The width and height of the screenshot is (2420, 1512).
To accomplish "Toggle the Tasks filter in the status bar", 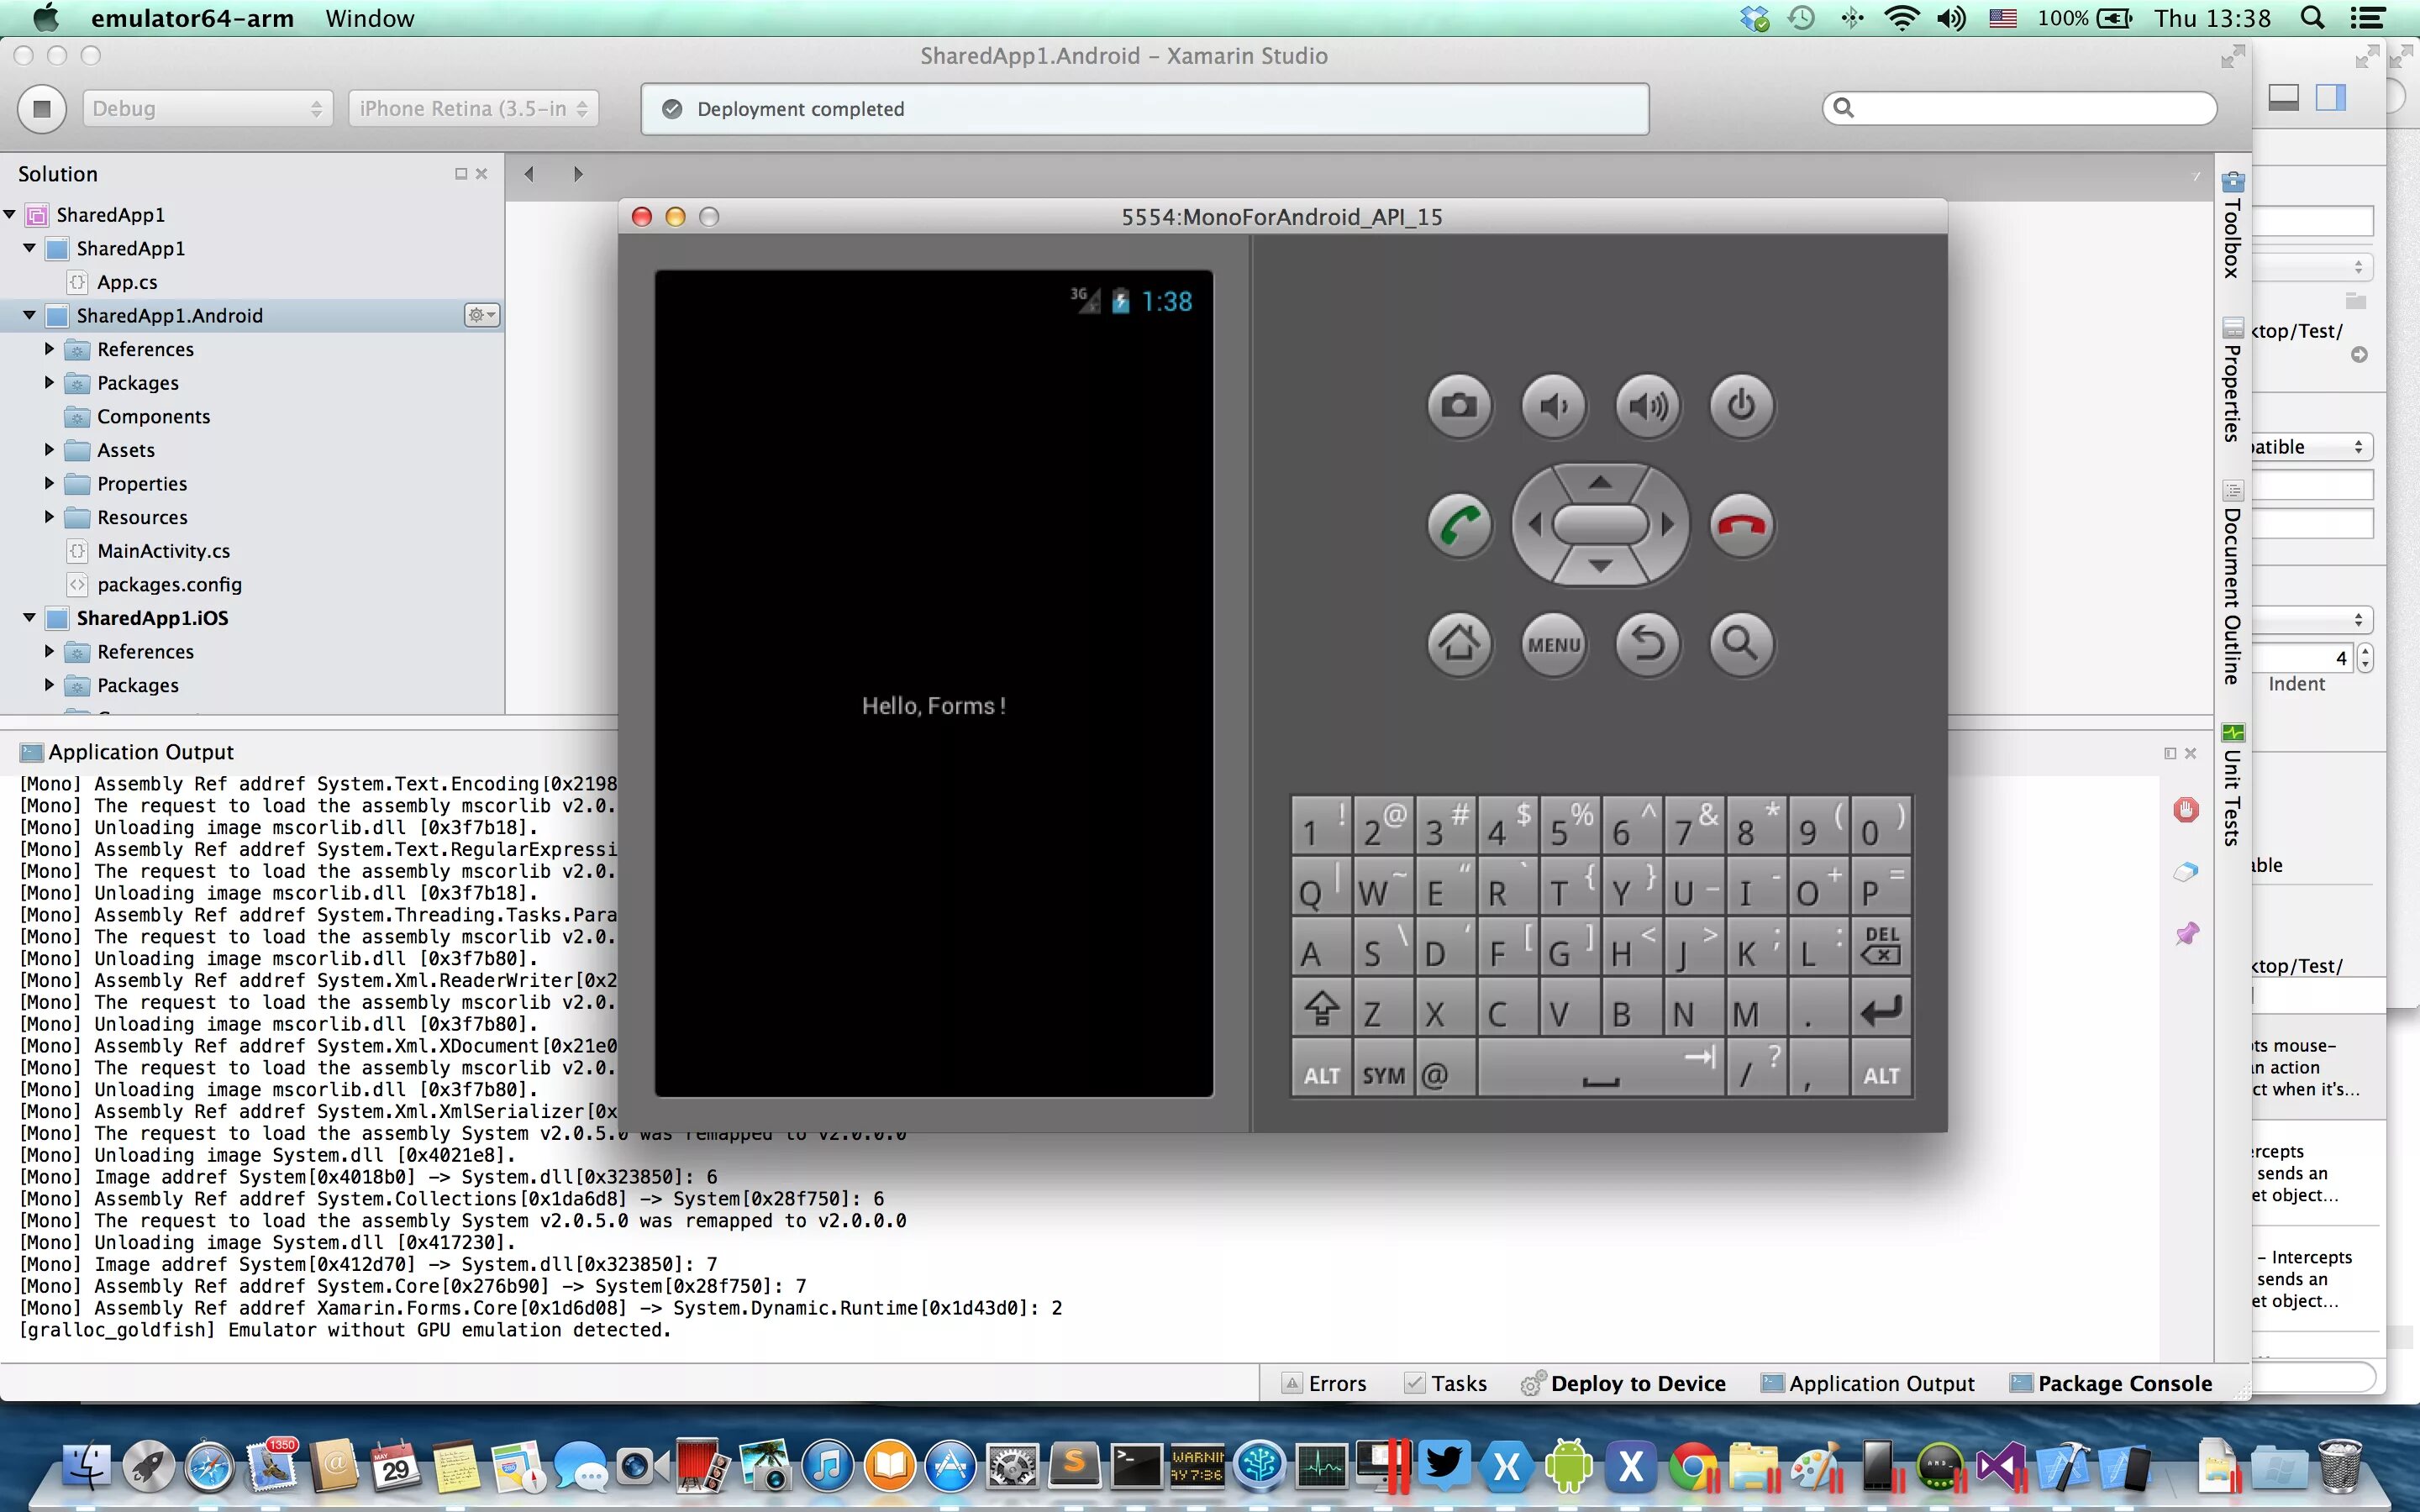I will point(1447,1383).
